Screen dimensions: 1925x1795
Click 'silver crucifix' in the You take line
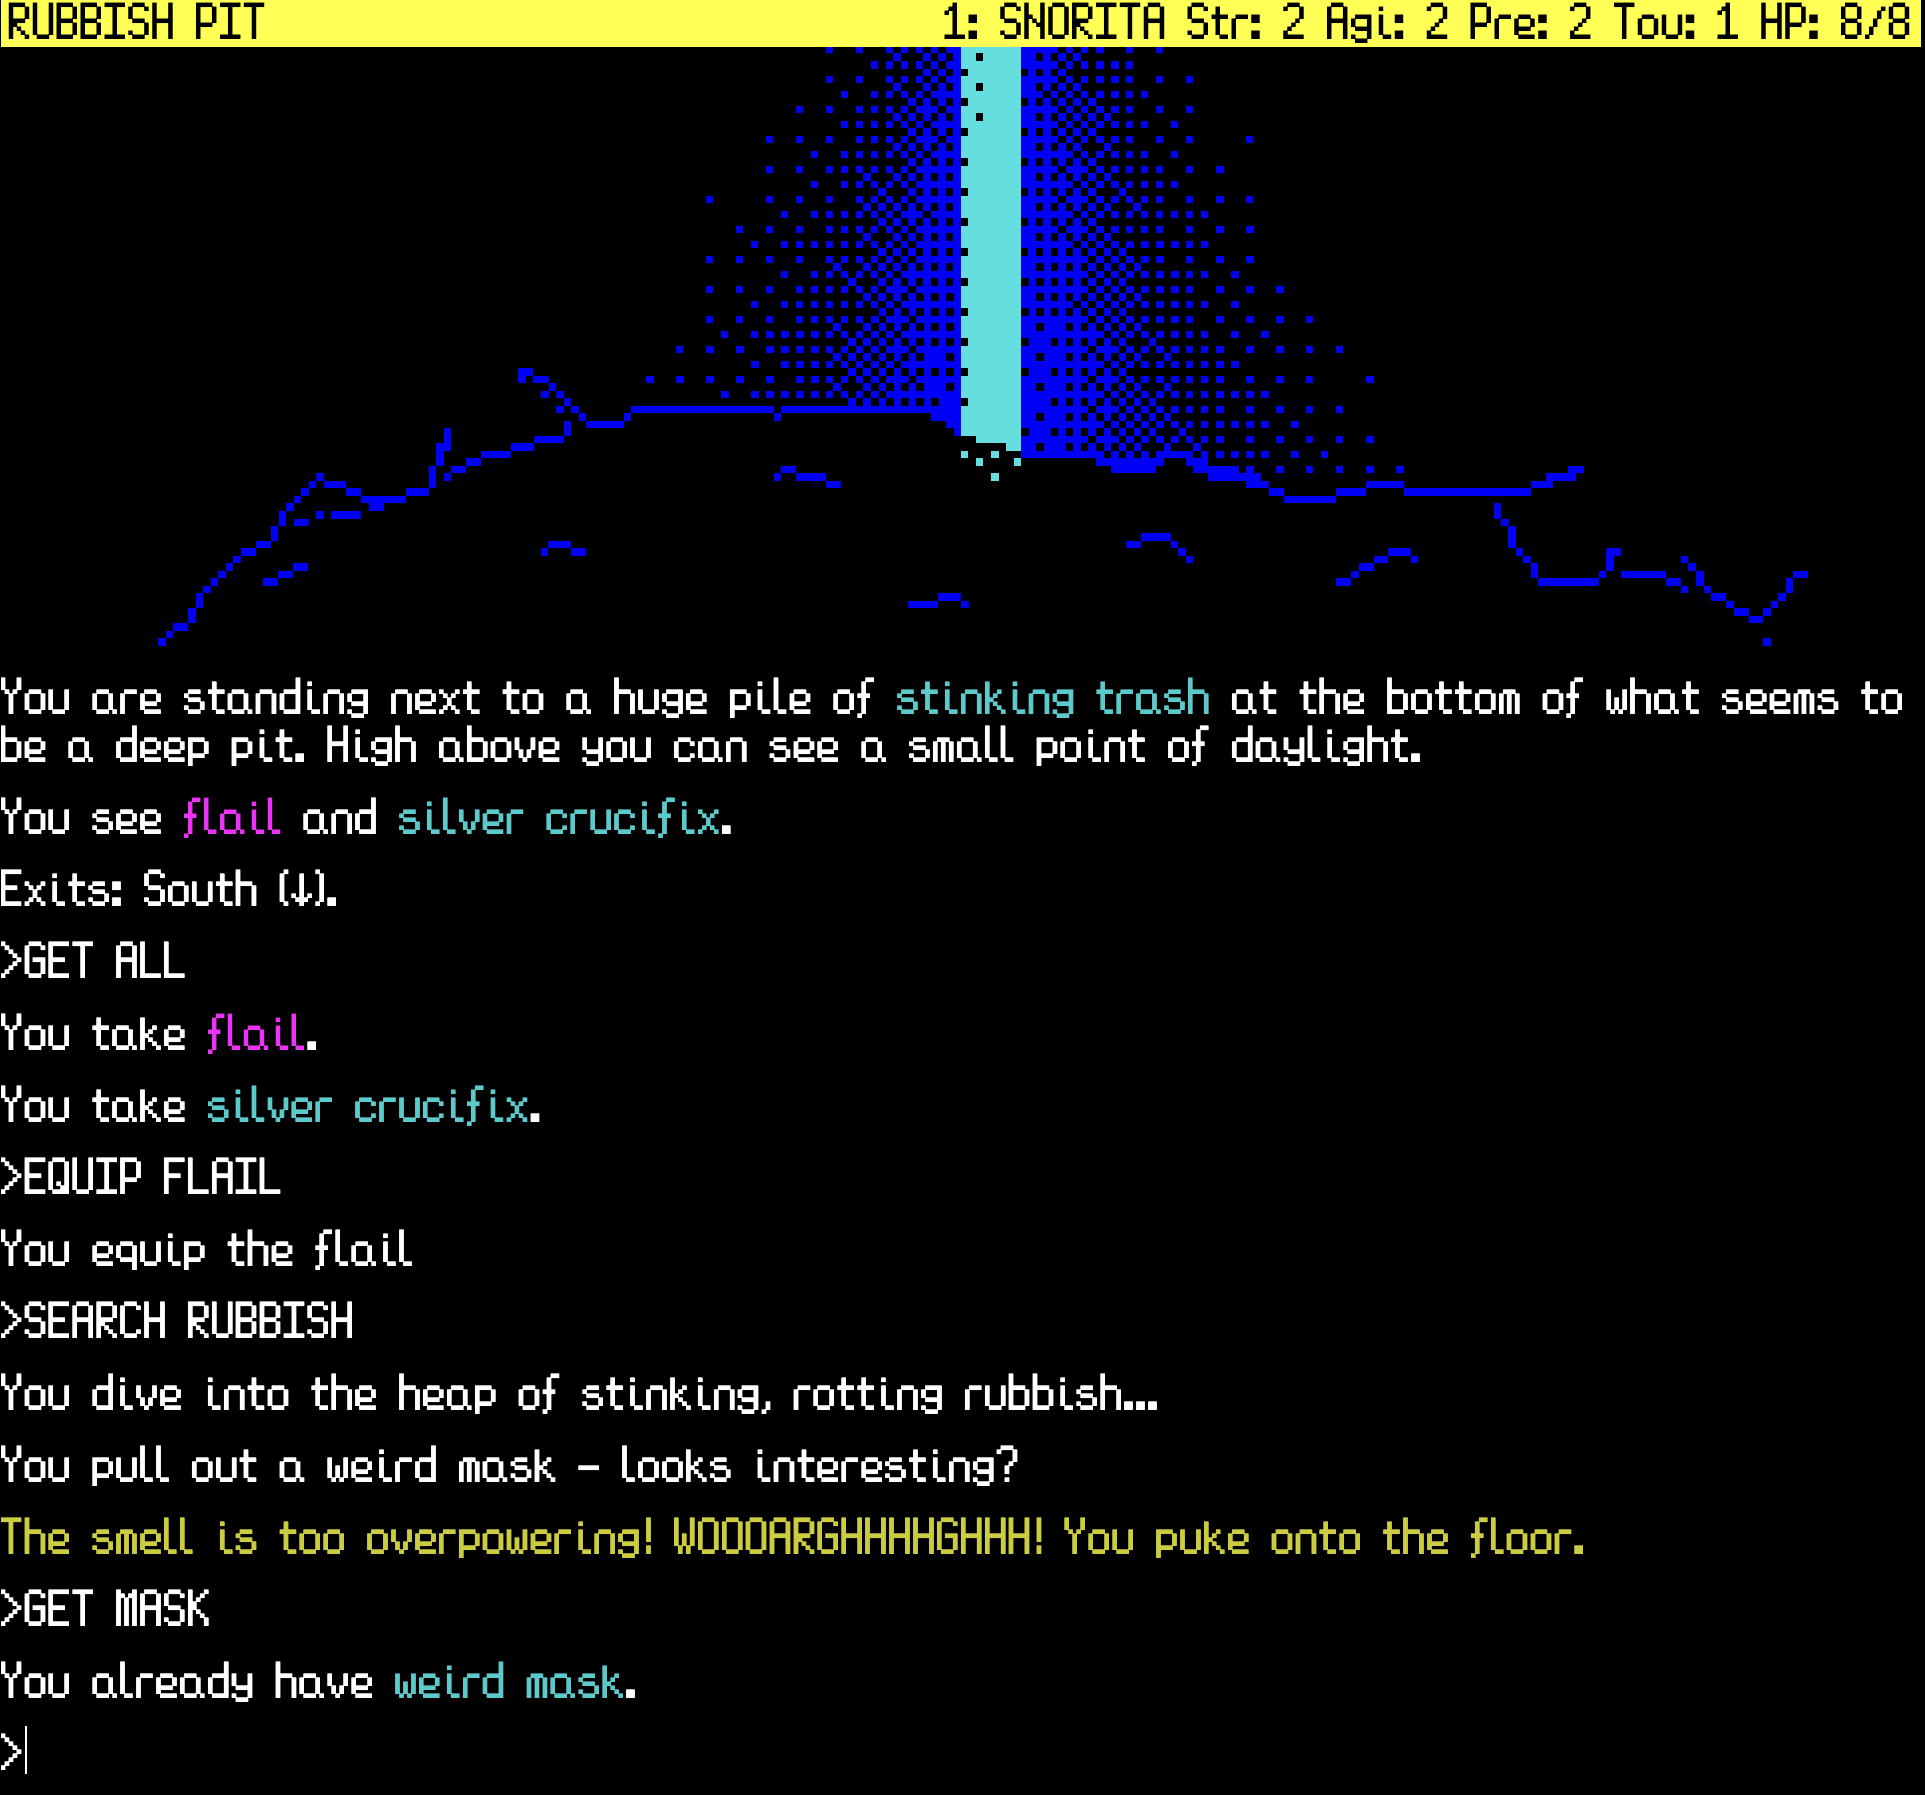(367, 1107)
